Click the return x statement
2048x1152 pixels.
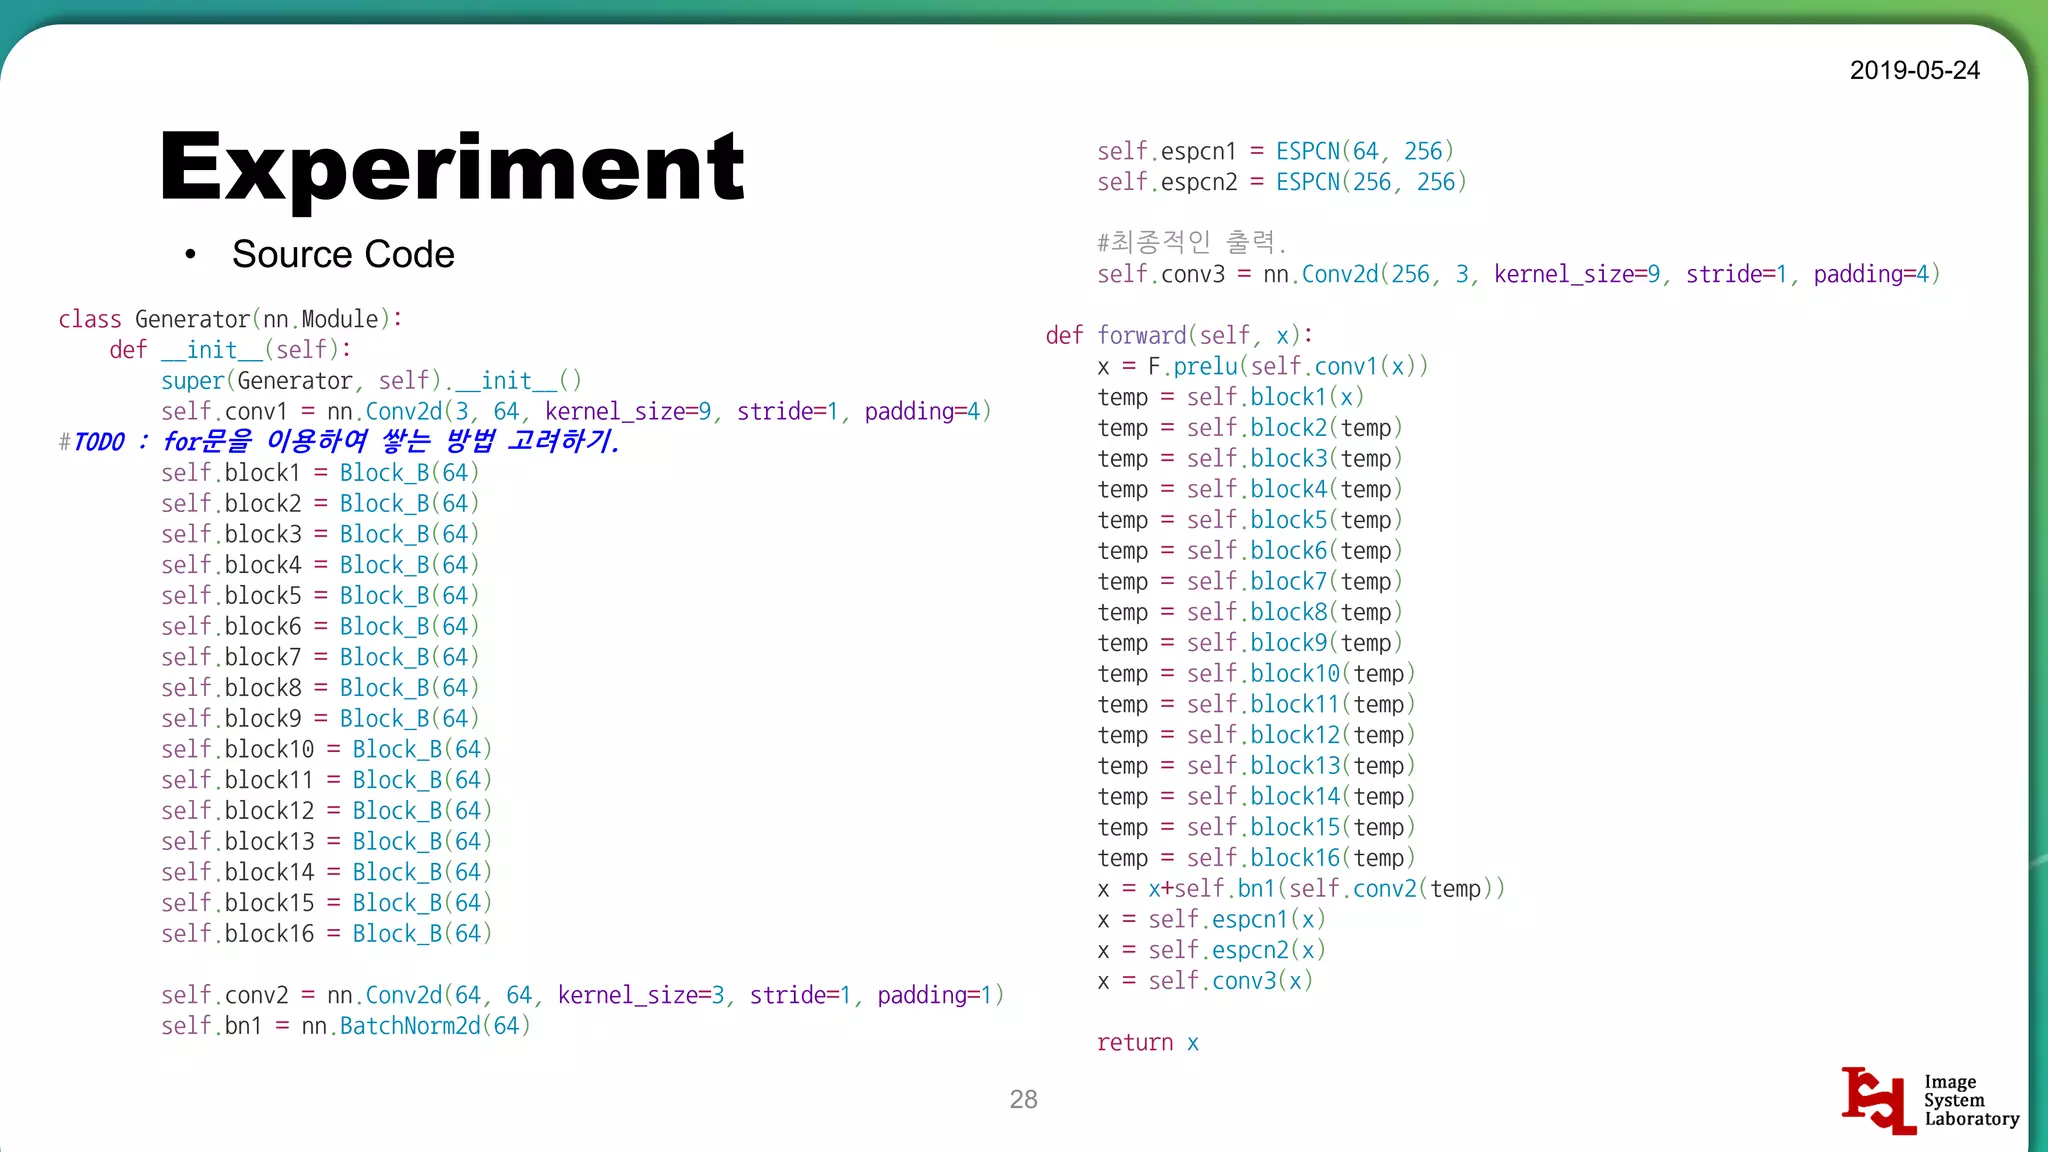coord(1147,1042)
